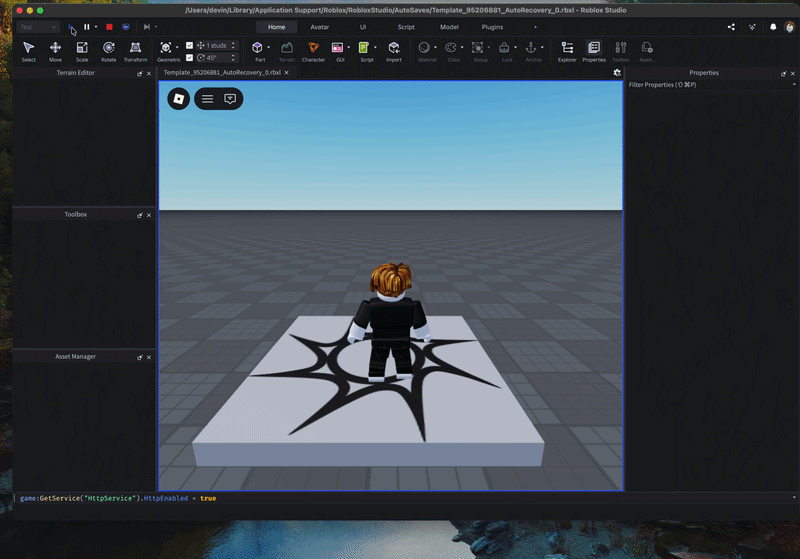
Task: Open the in-game chat bubble
Action: click(230, 98)
